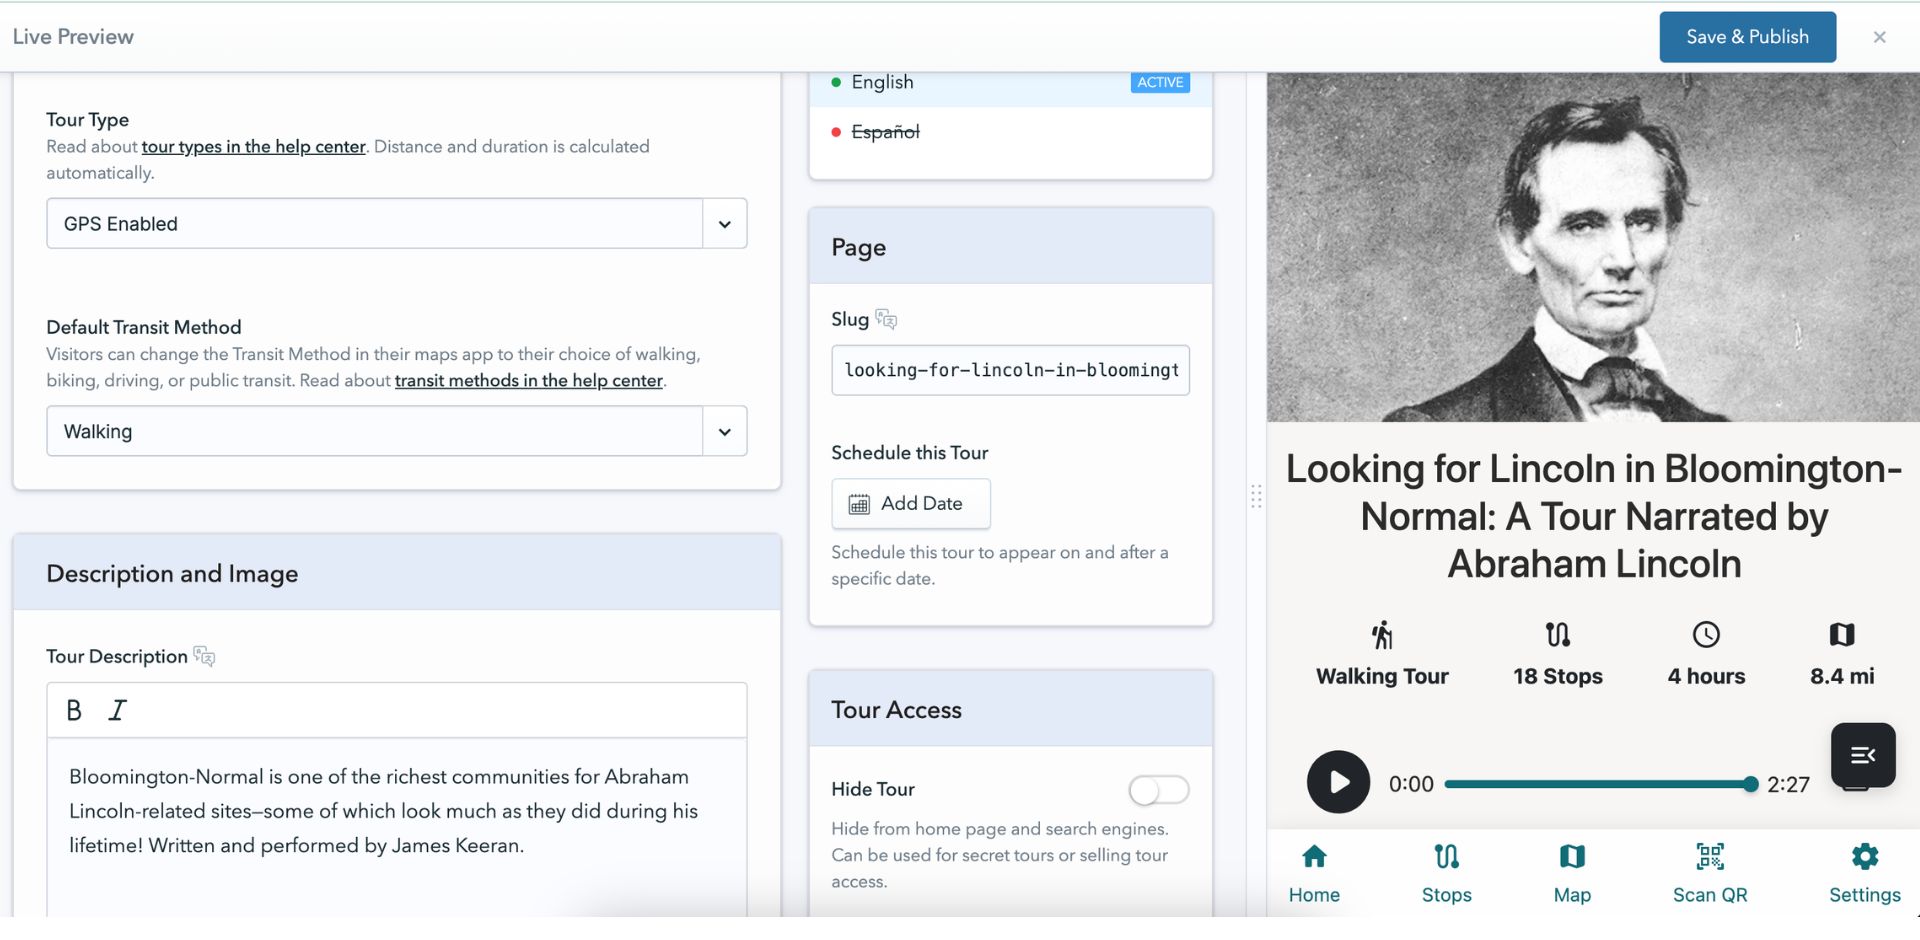The image size is (1920, 940).
Task: Select the Español language entry
Action: point(885,132)
